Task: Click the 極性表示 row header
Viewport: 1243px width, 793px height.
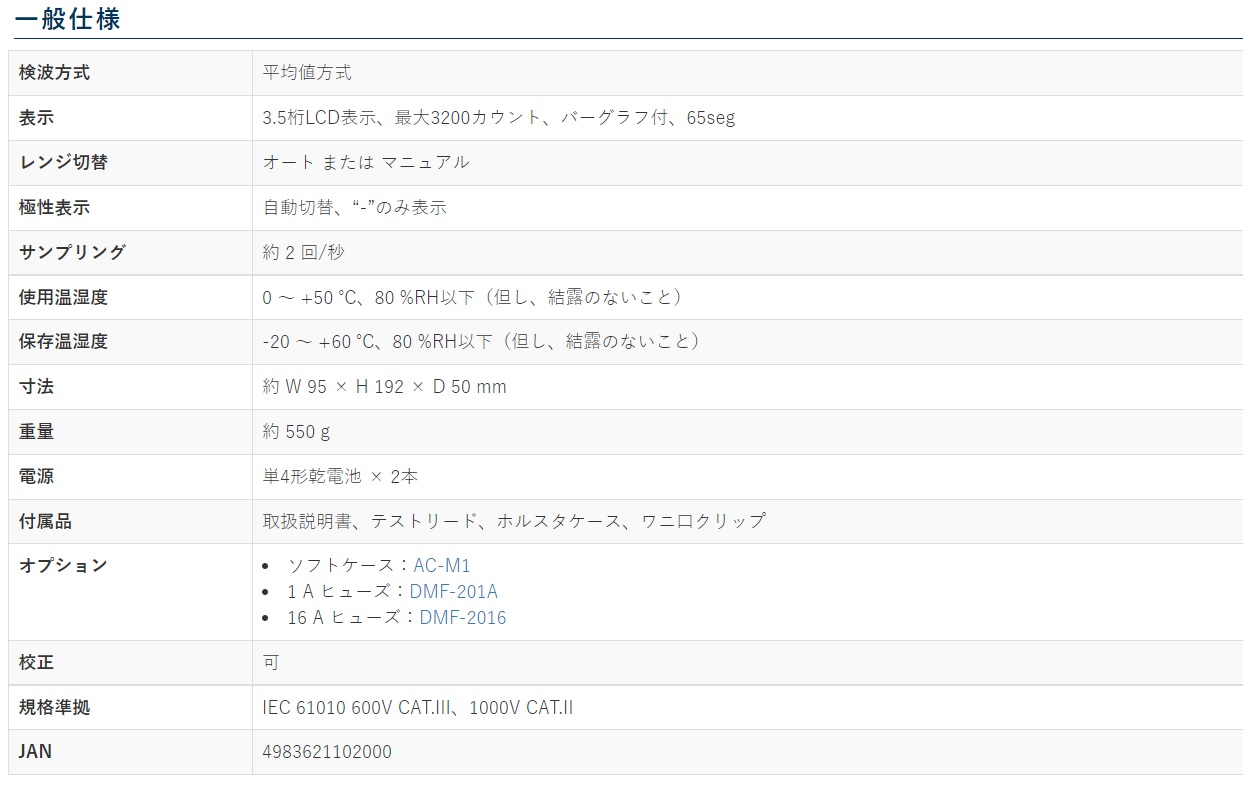Action: coord(54,208)
